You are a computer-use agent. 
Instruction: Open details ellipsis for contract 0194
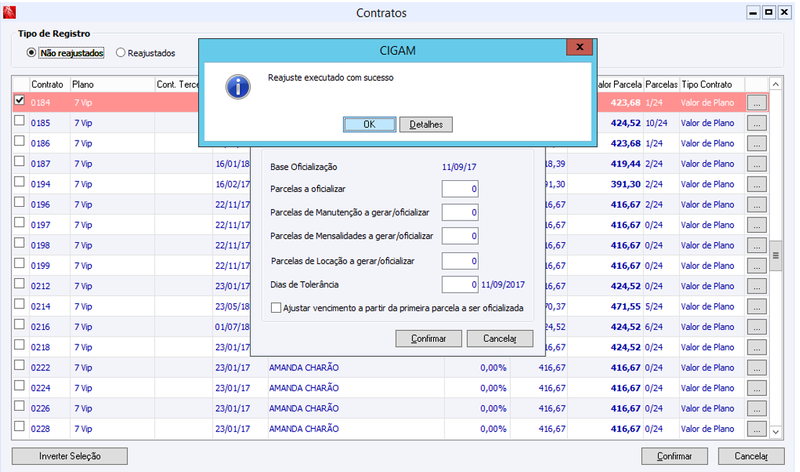coord(757,184)
